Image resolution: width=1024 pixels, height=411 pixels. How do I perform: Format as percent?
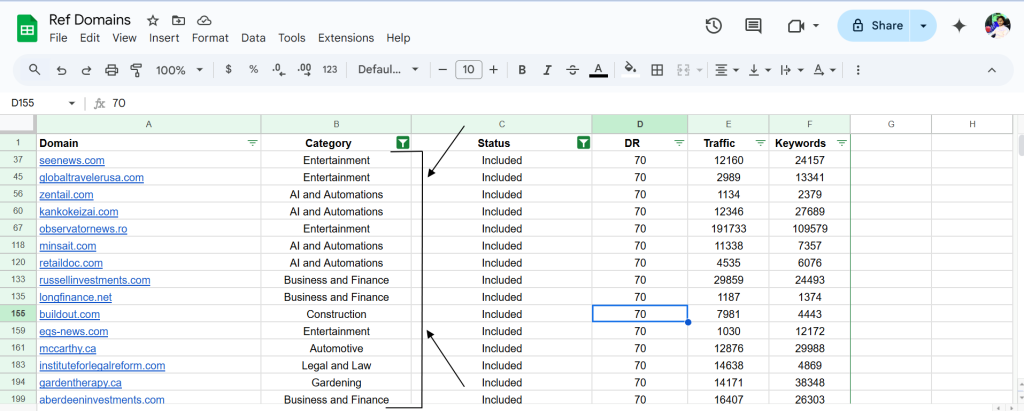coord(253,69)
